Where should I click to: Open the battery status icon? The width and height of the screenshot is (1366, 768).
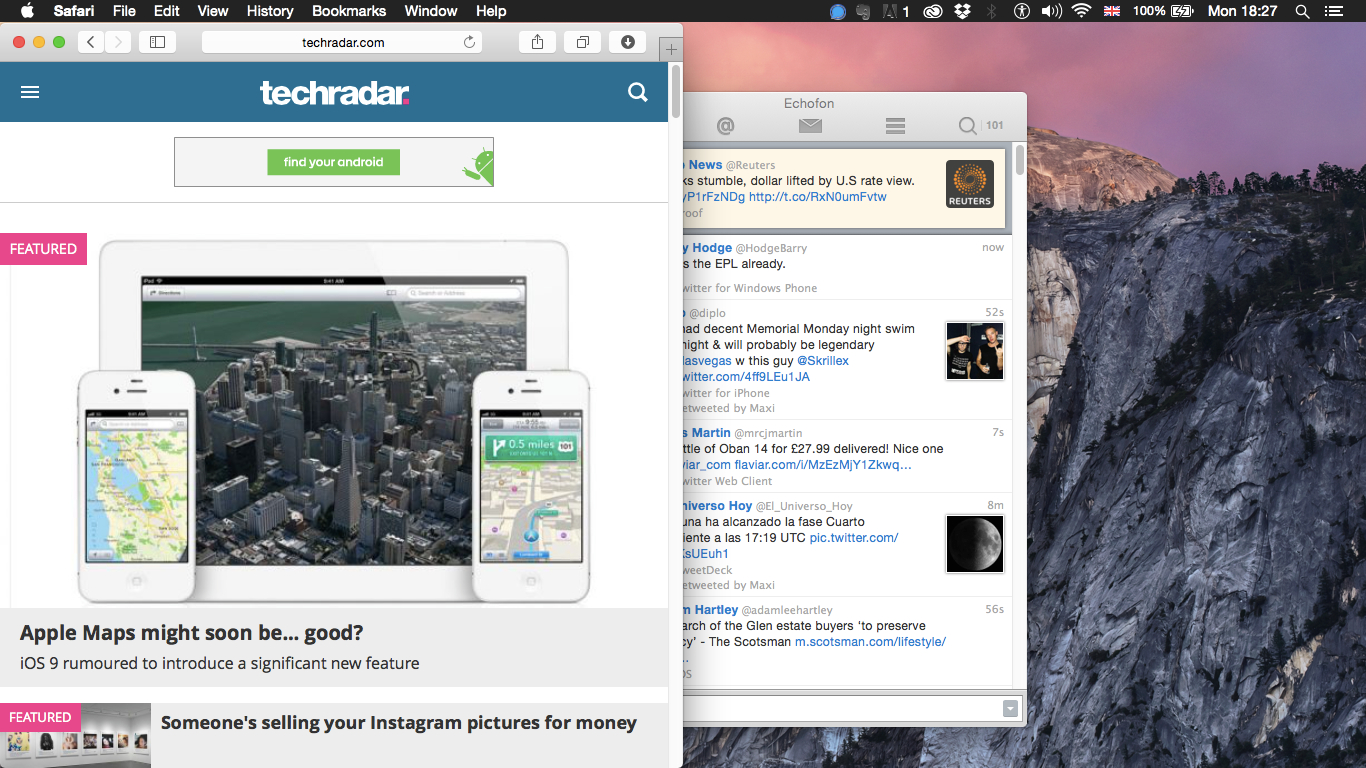[x=1183, y=11]
